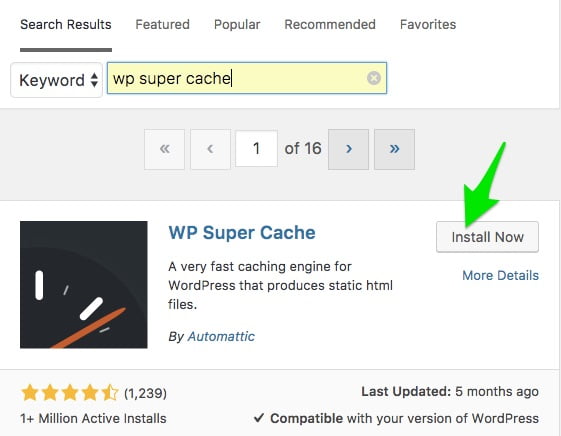This screenshot has width=561, height=436.
Task: Click the star rating of WP Super Cache
Action: 69,393
